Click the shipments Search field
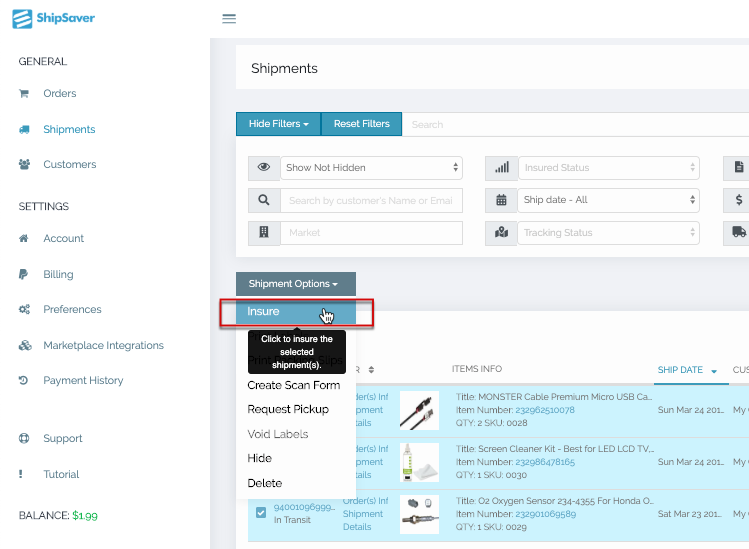Screen dimensions: 749x549 point(575,124)
